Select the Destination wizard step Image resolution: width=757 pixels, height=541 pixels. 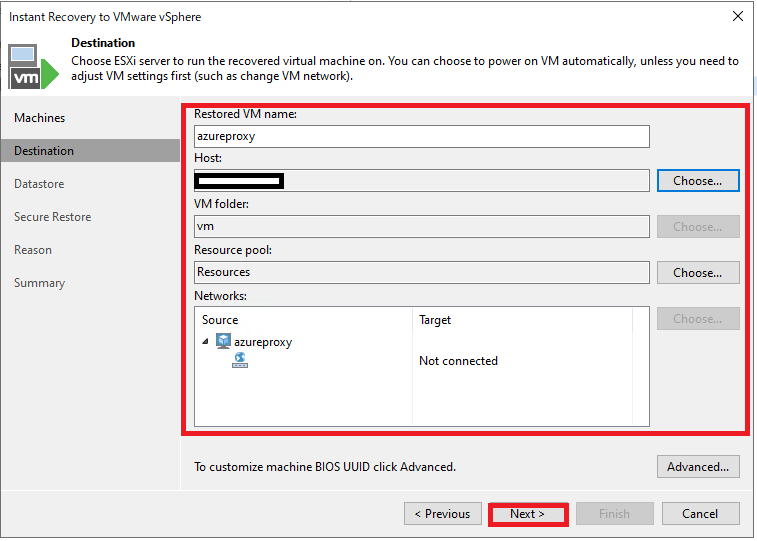tap(91, 151)
